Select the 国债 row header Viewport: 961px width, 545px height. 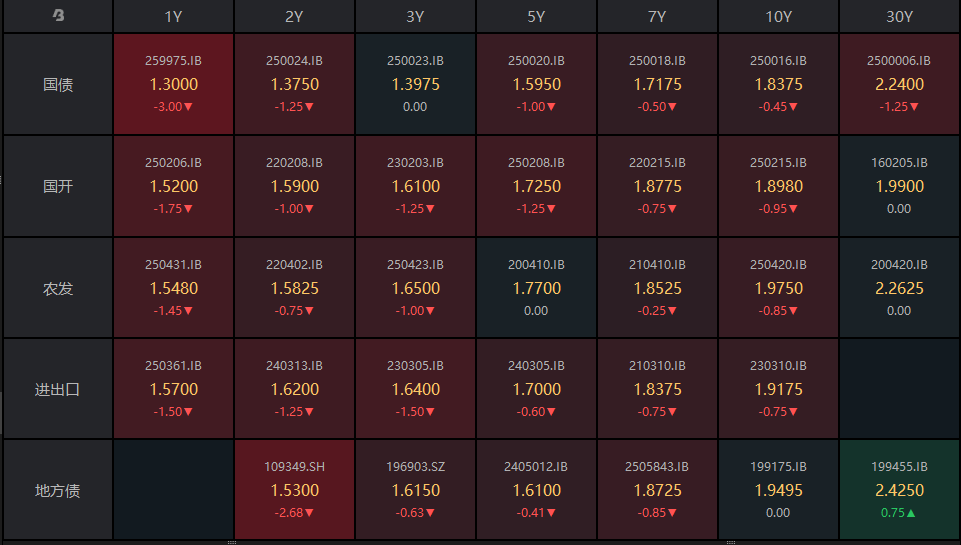(x=58, y=85)
